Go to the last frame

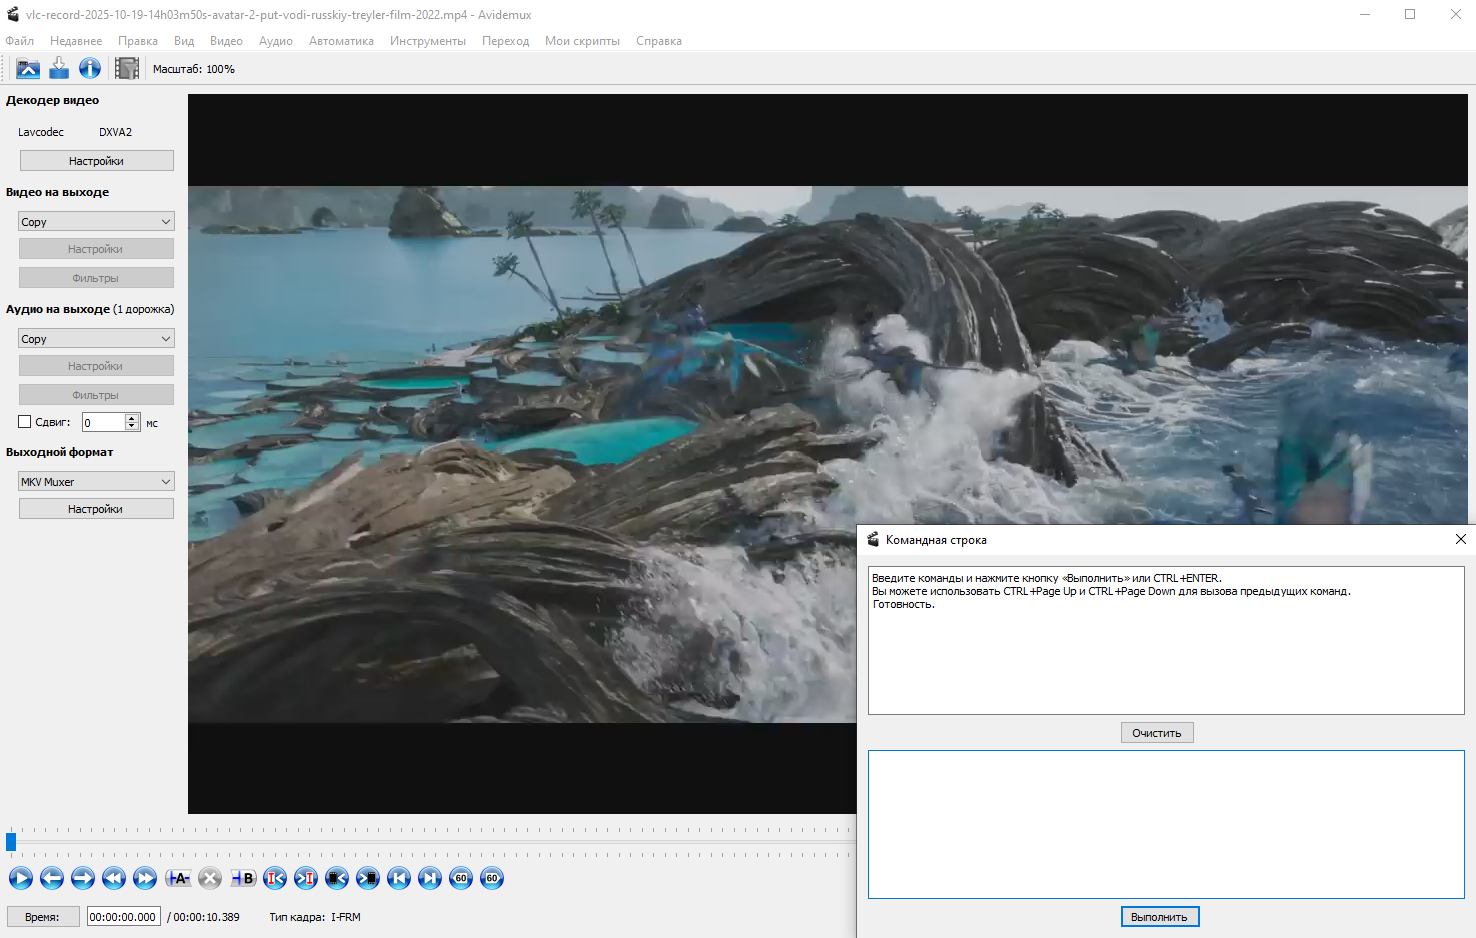coord(430,878)
